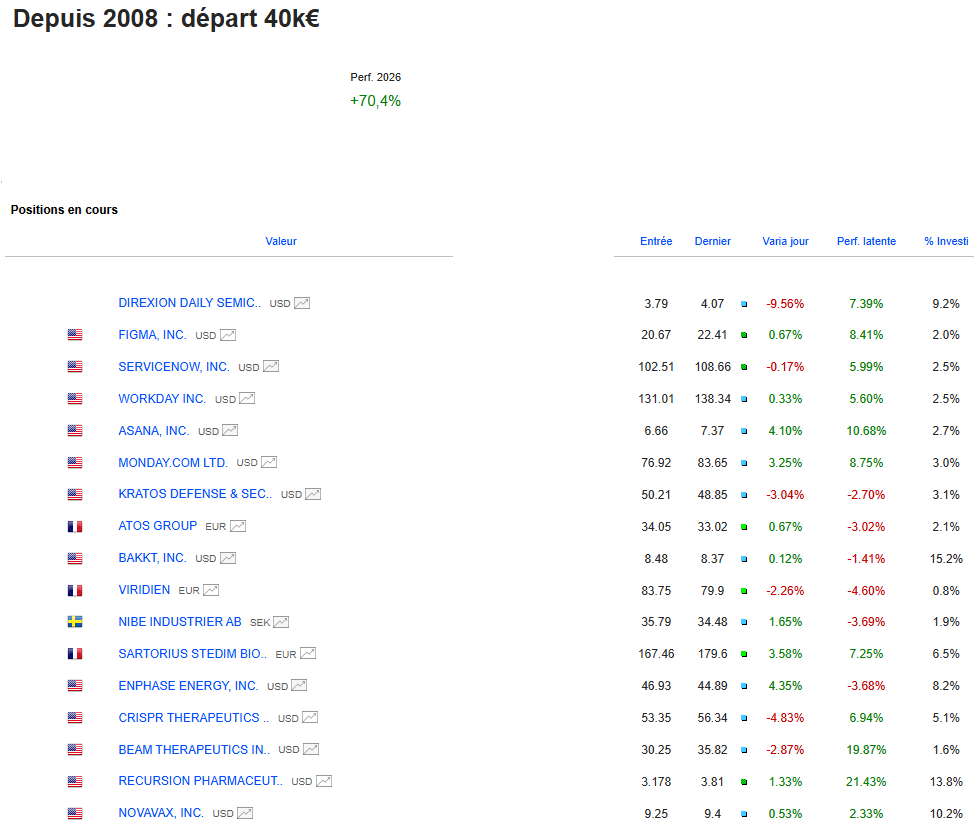Click green status dot in RECURSION PHARMACEUT row
Image resolution: width=974 pixels, height=832 pixels.
[x=744, y=782]
